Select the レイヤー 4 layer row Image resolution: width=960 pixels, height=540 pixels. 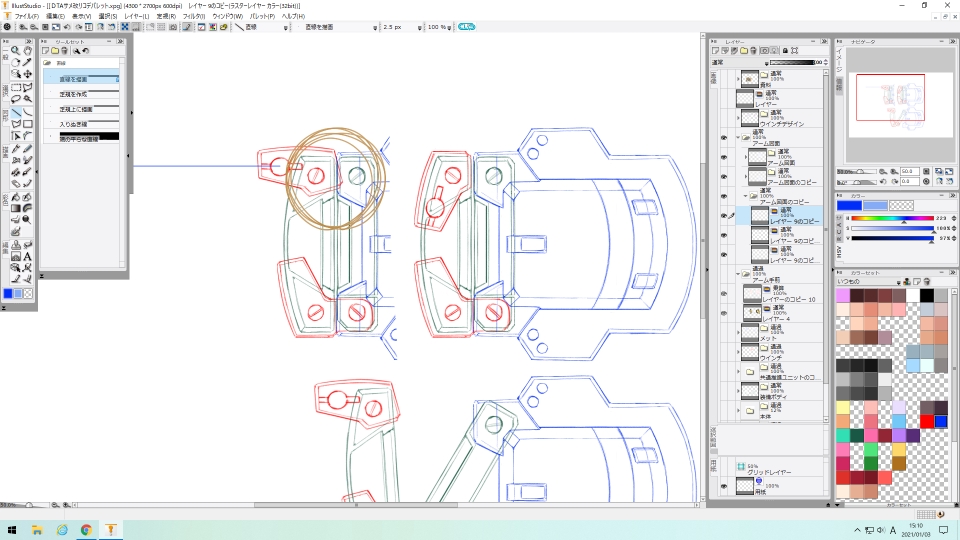(x=779, y=313)
